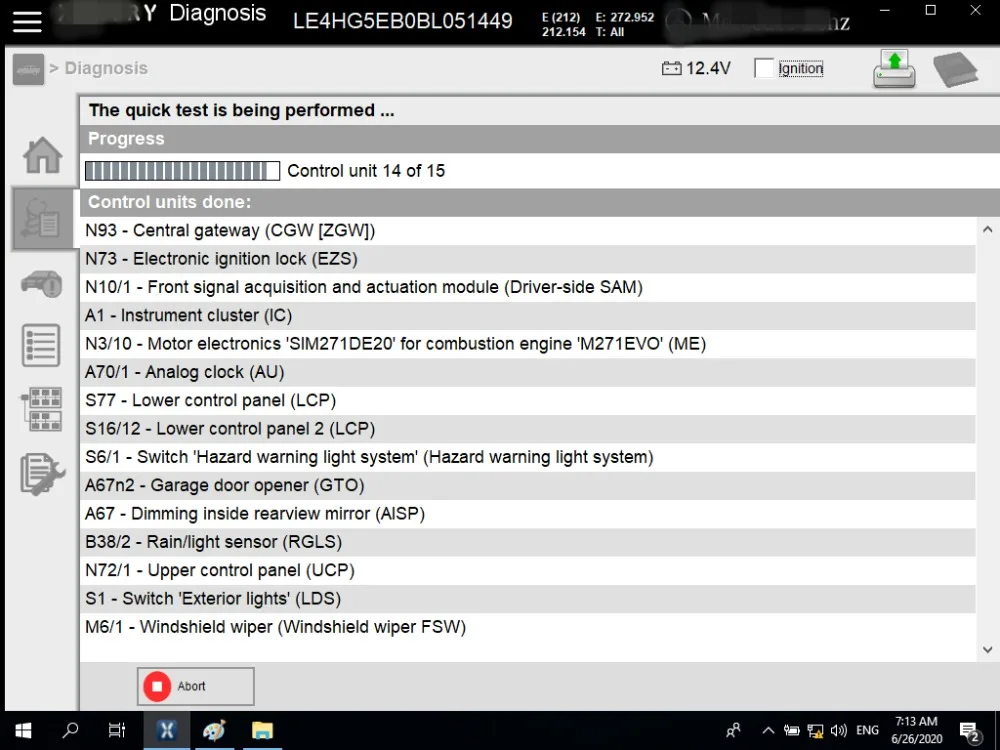The height and width of the screenshot is (750, 1000).
Task: Select M6/1 - Windshield wiper row
Action: (528, 627)
